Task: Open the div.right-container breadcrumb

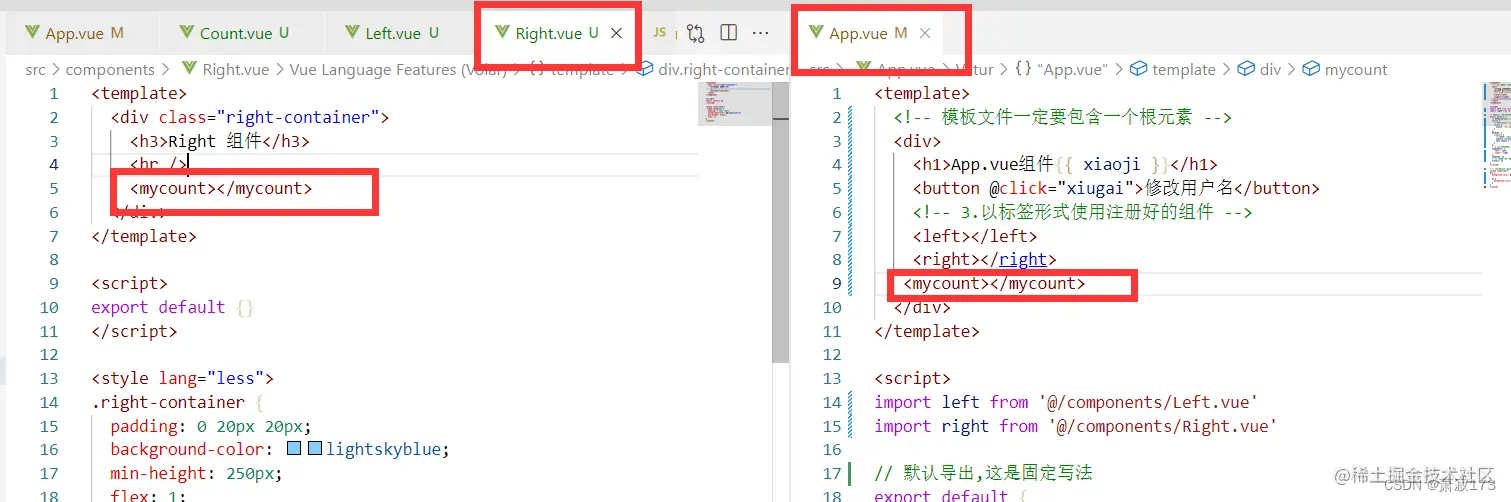Action: 724,70
